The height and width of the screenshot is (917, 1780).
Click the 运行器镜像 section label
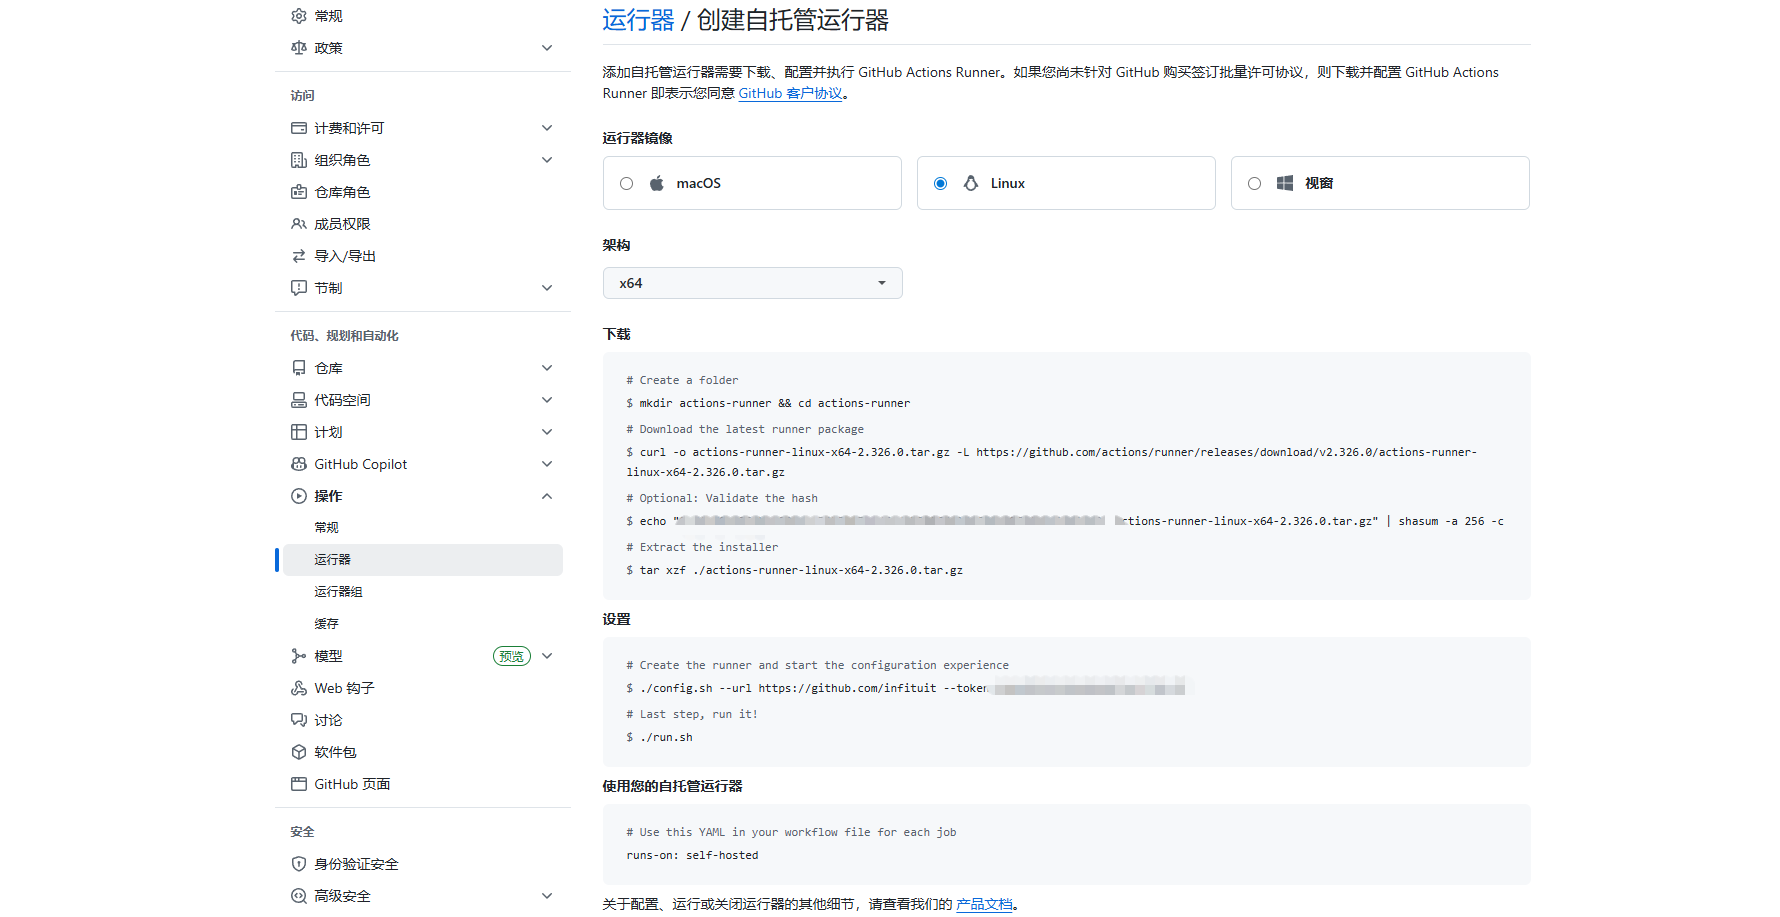pos(637,138)
